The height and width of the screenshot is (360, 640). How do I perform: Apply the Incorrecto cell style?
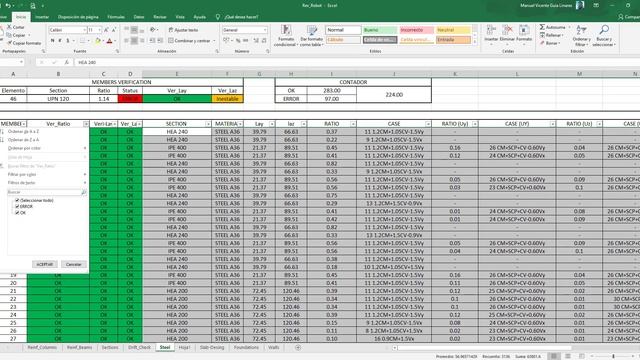416,30
